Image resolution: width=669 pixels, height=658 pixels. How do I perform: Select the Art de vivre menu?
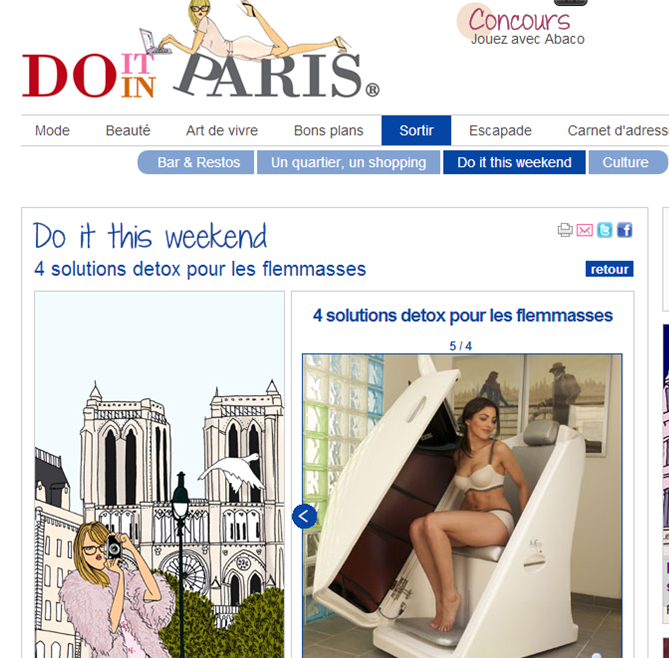[x=222, y=131]
